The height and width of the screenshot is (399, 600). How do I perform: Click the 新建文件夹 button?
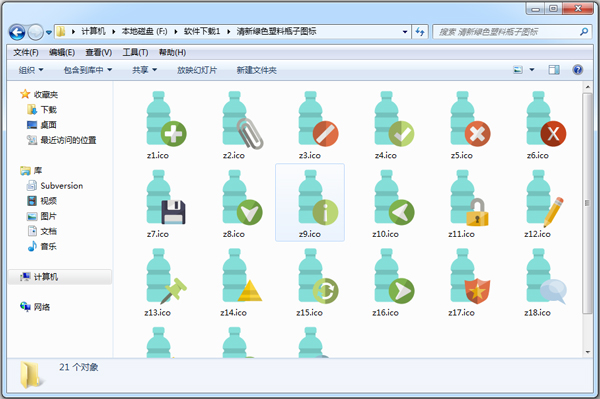point(256,70)
